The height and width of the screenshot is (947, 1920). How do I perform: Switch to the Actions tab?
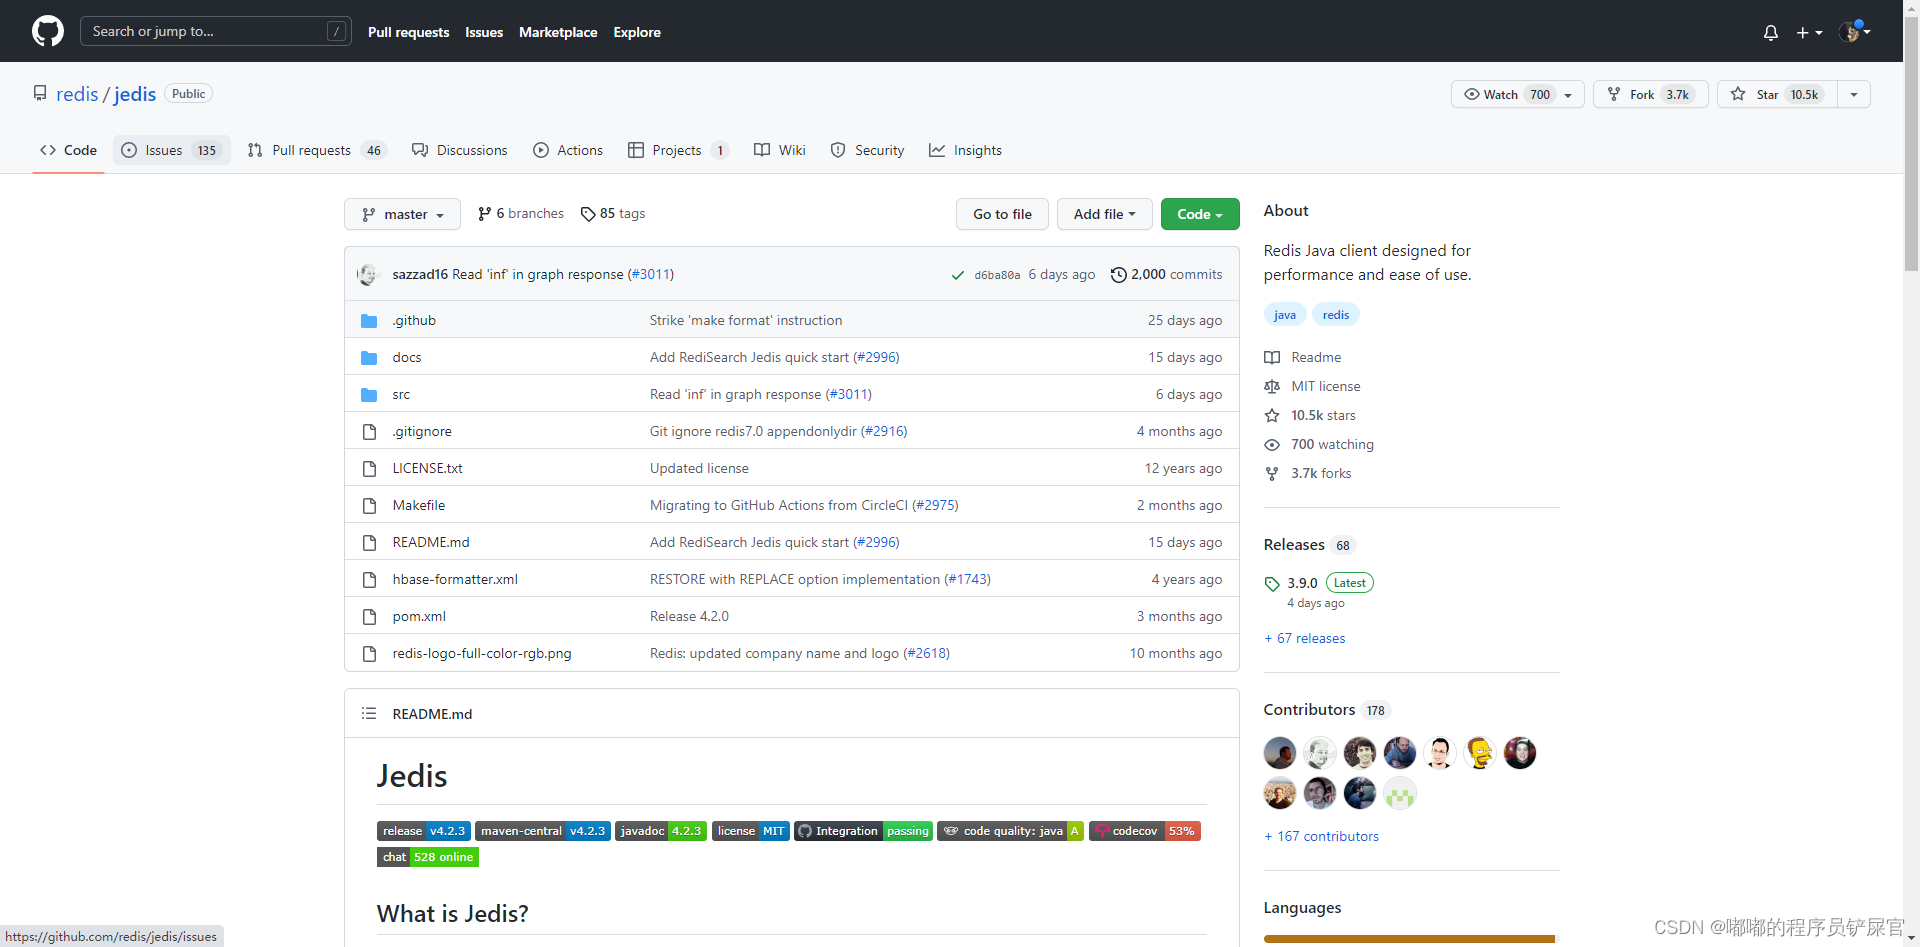coord(568,150)
